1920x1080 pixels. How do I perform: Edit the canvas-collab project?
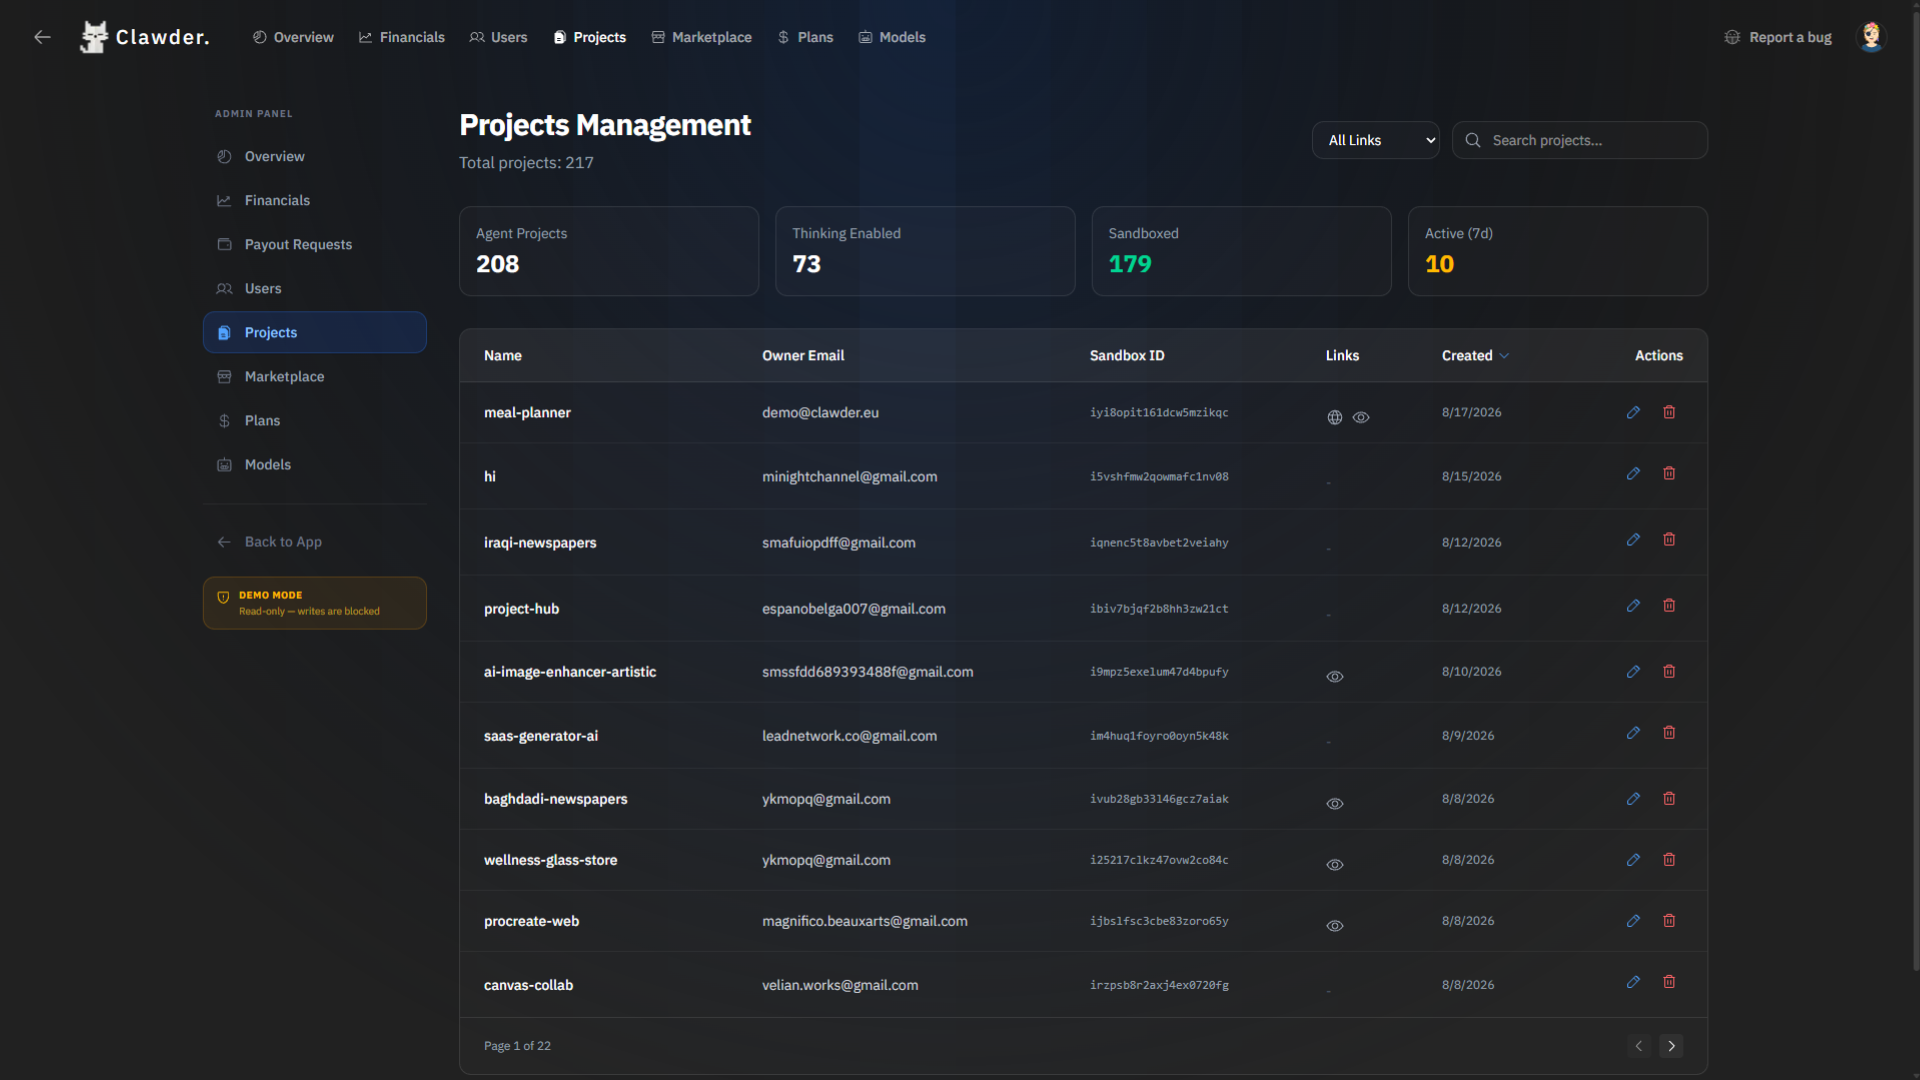pos(1633,982)
